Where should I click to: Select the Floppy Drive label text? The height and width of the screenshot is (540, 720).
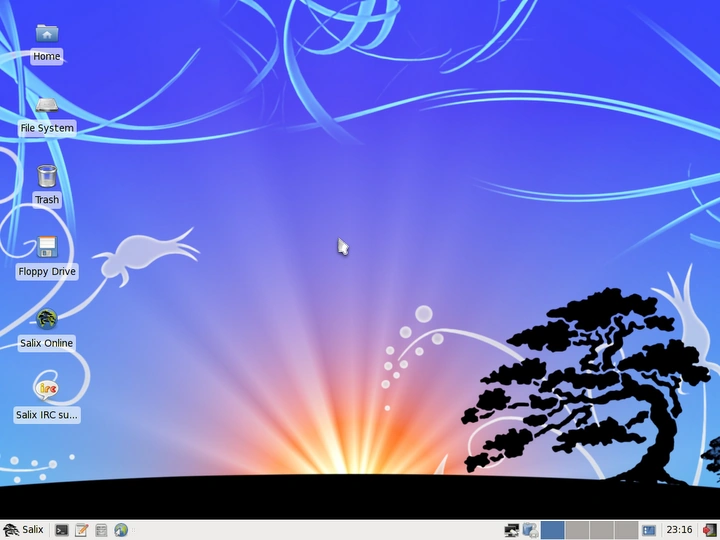(47, 271)
